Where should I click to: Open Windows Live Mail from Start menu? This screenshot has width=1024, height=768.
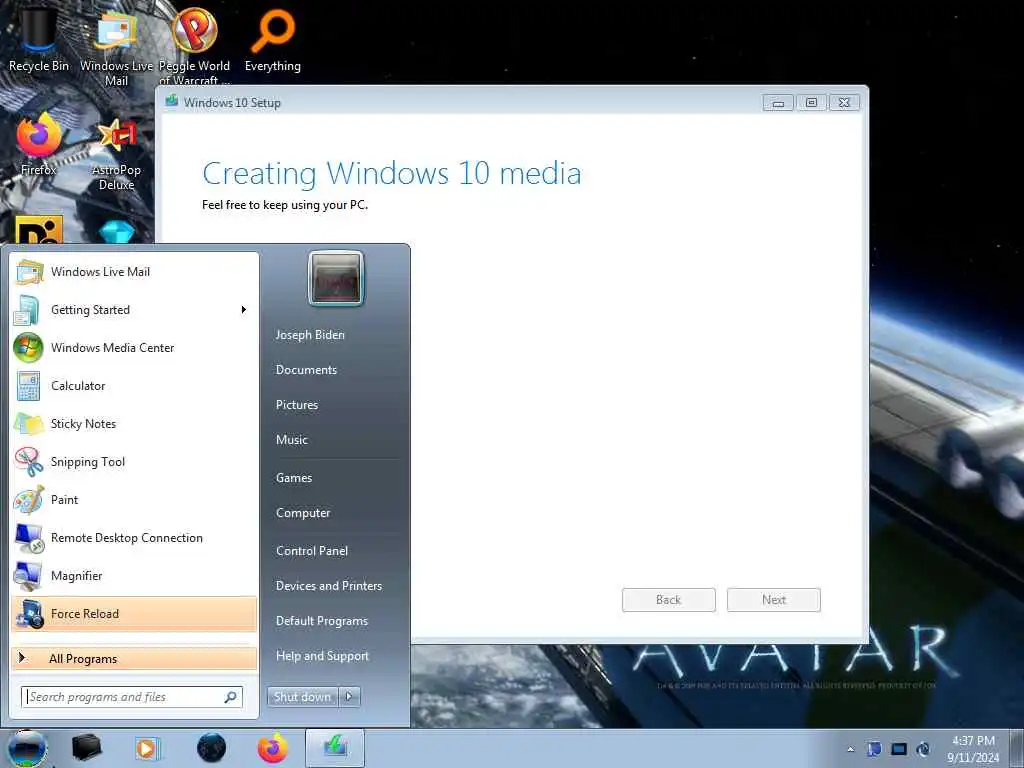(x=134, y=272)
